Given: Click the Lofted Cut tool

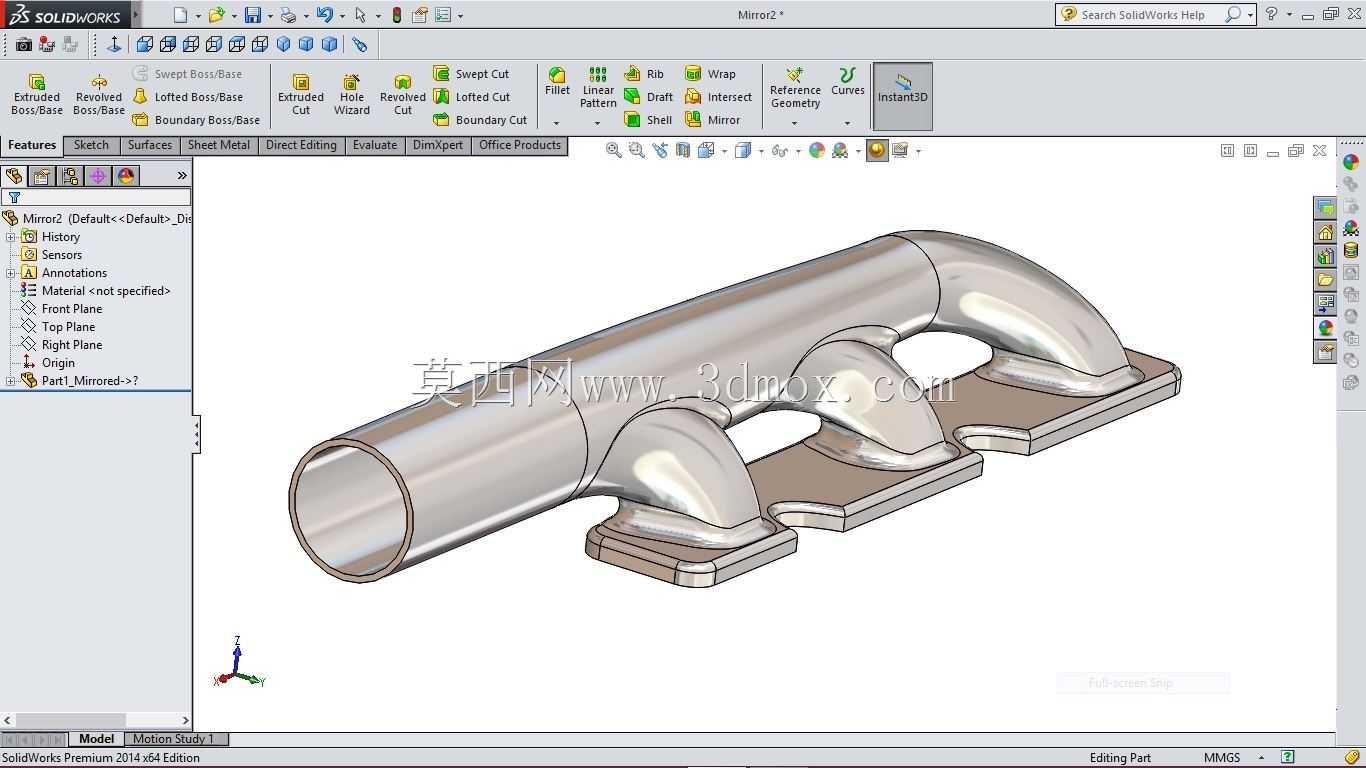Looking at the screenshot, I should coord(472,97).
